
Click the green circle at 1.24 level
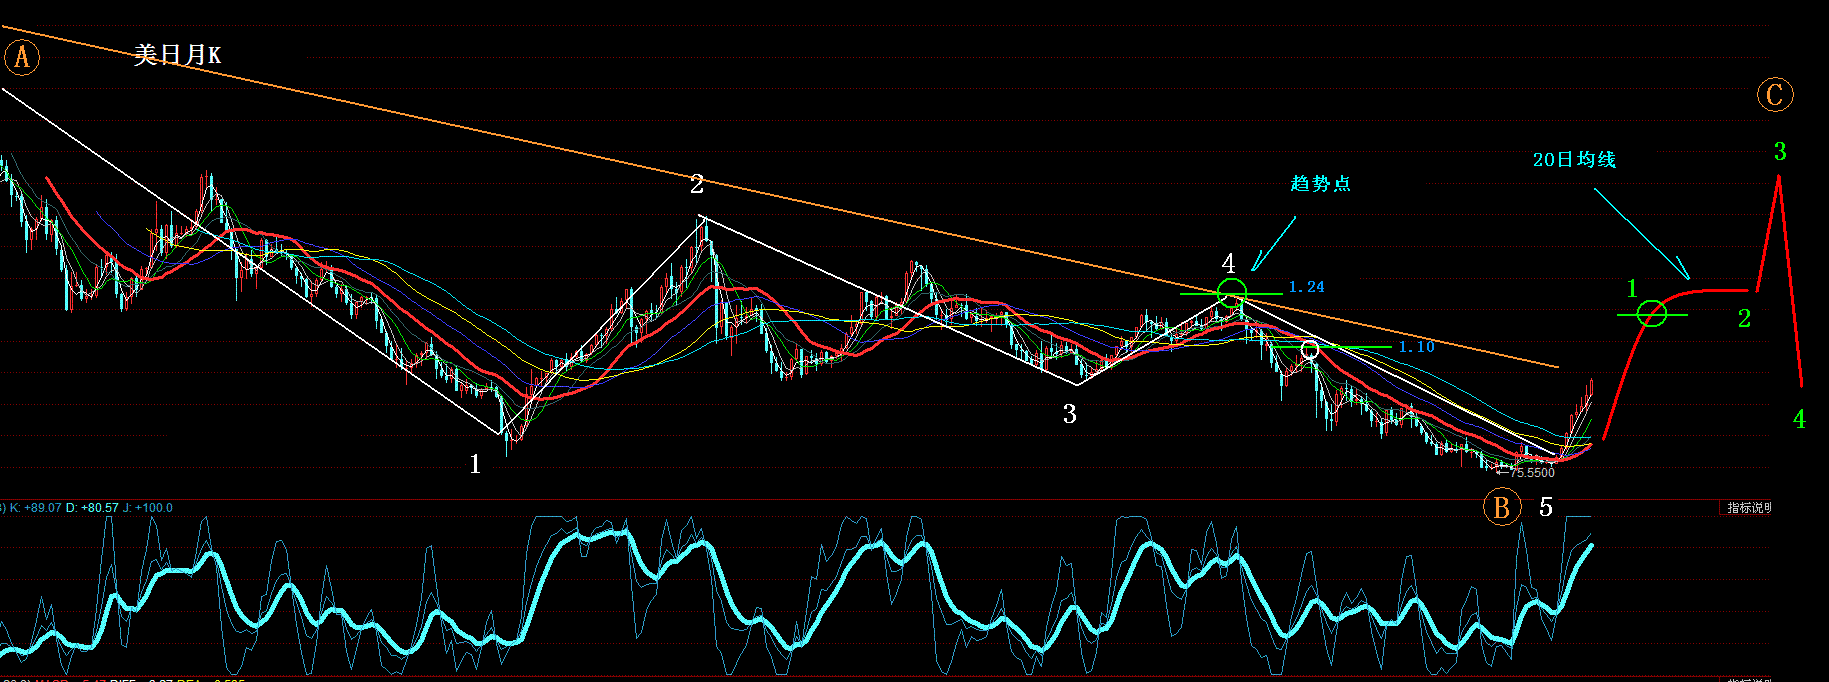pos(1232,293)
